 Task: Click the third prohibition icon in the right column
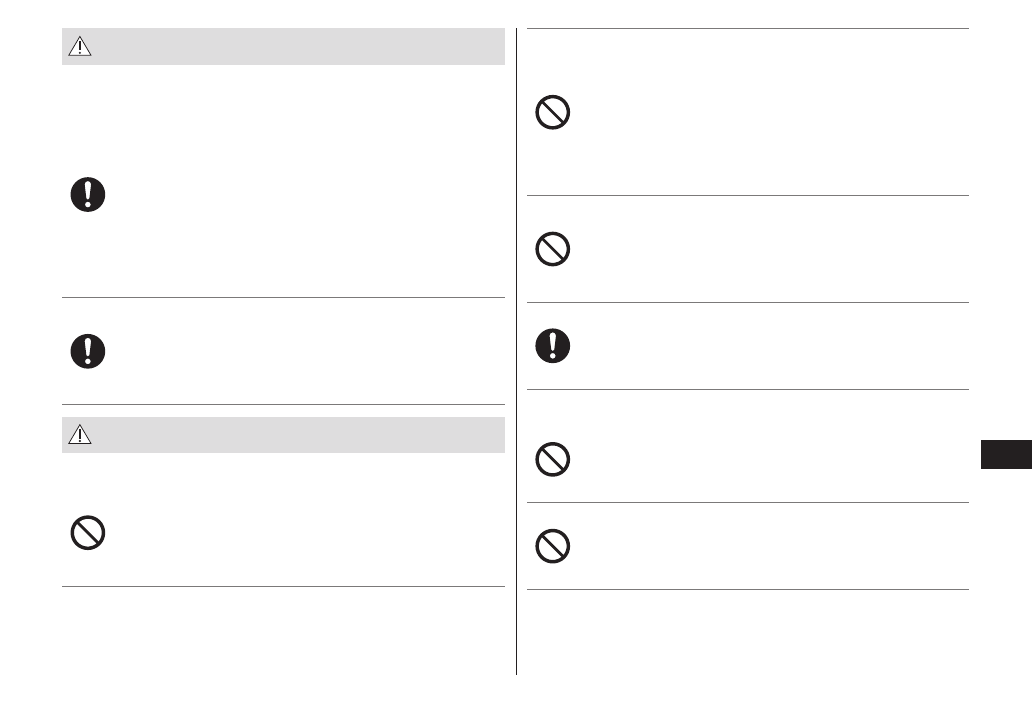tap(553, 459)
